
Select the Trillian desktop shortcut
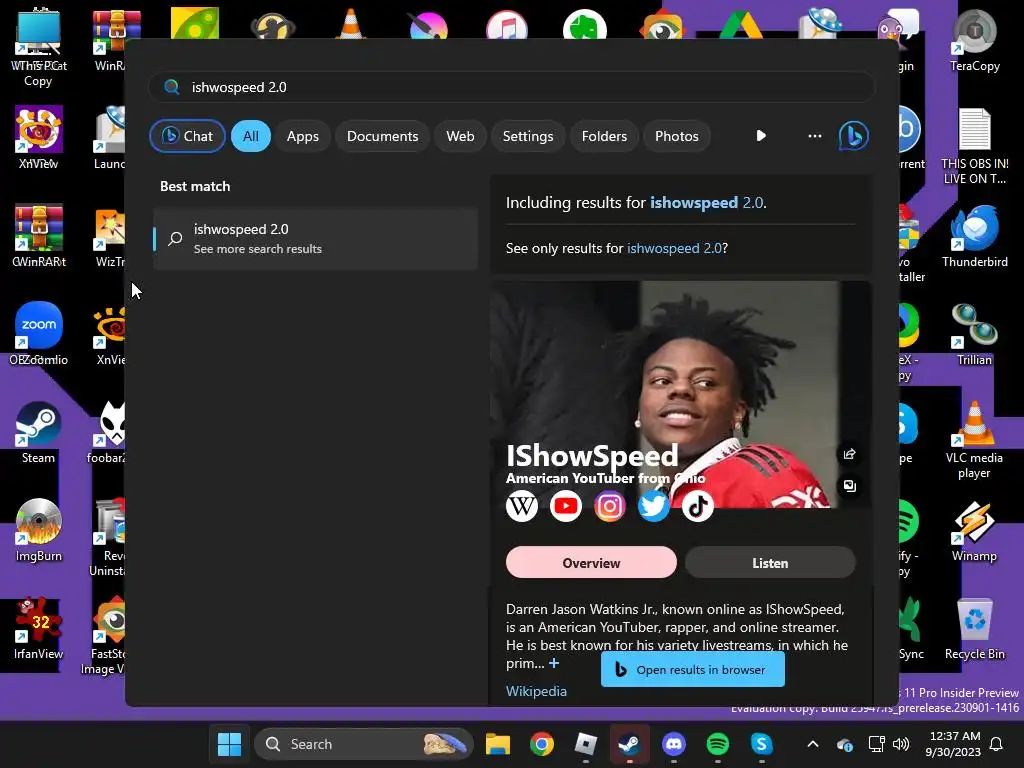(x=974, y=334)
